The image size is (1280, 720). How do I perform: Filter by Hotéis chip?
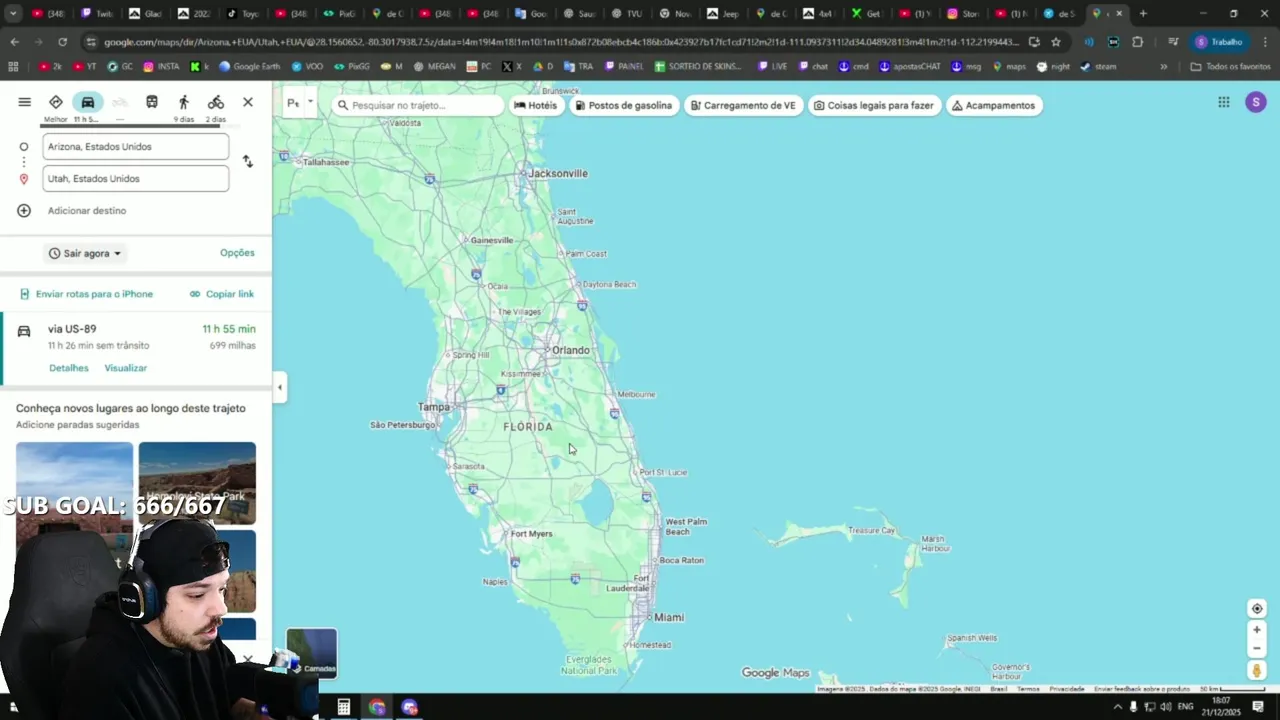pos(535,105)
